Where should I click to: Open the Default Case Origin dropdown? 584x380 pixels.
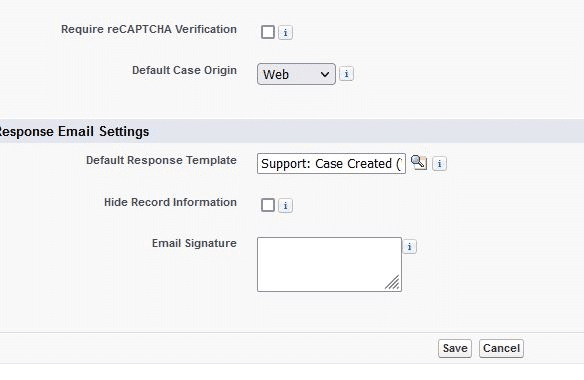(296, 74)
